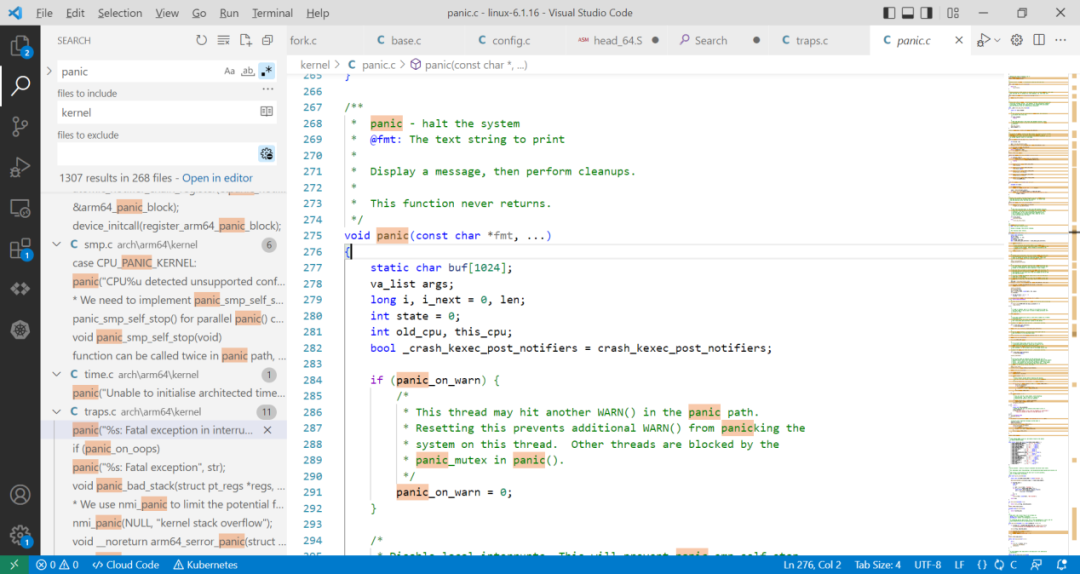The width and height of the screenshot is (1080, 574).
Task: Expand the Replace field chevron
Action: (x=48, y=71)
